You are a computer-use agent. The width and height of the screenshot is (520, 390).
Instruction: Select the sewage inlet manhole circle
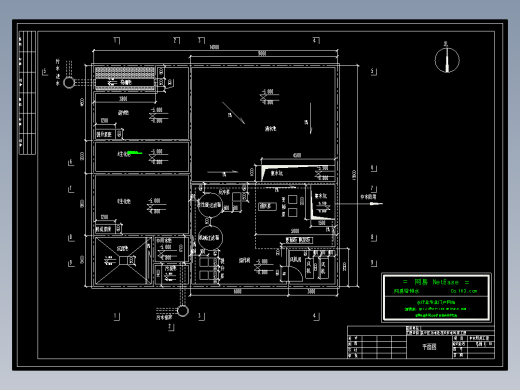(69, 82)
